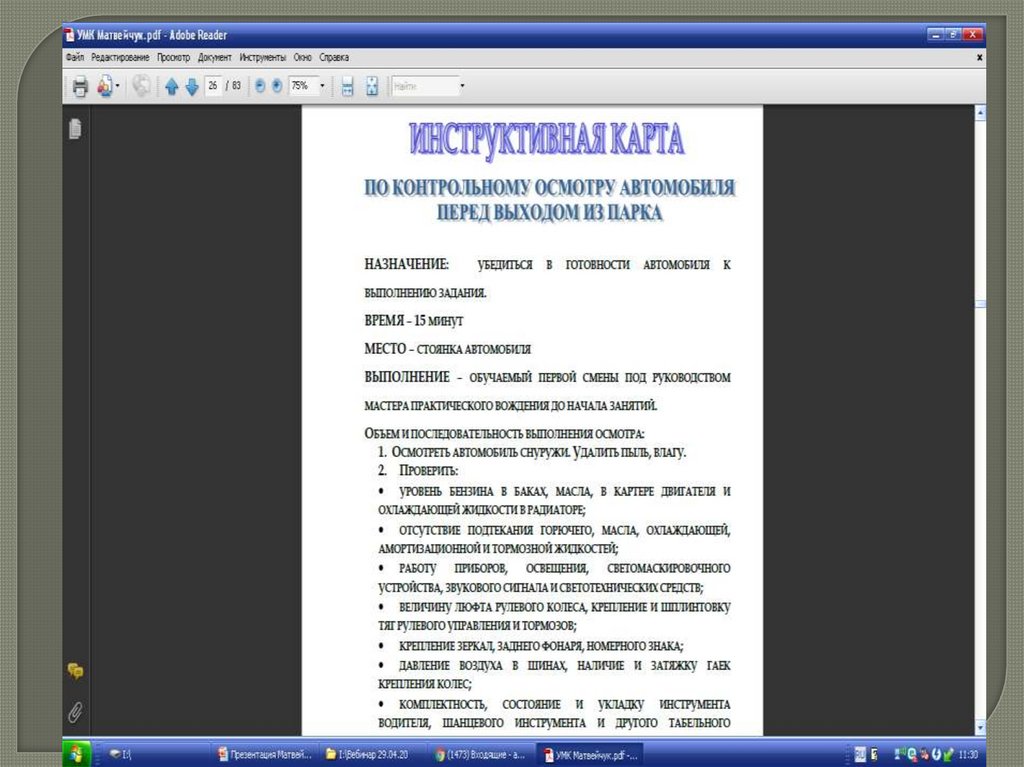Open the Файл menu
The height and width of the screenshot is (767, 1024).
(x=75, y=58)
